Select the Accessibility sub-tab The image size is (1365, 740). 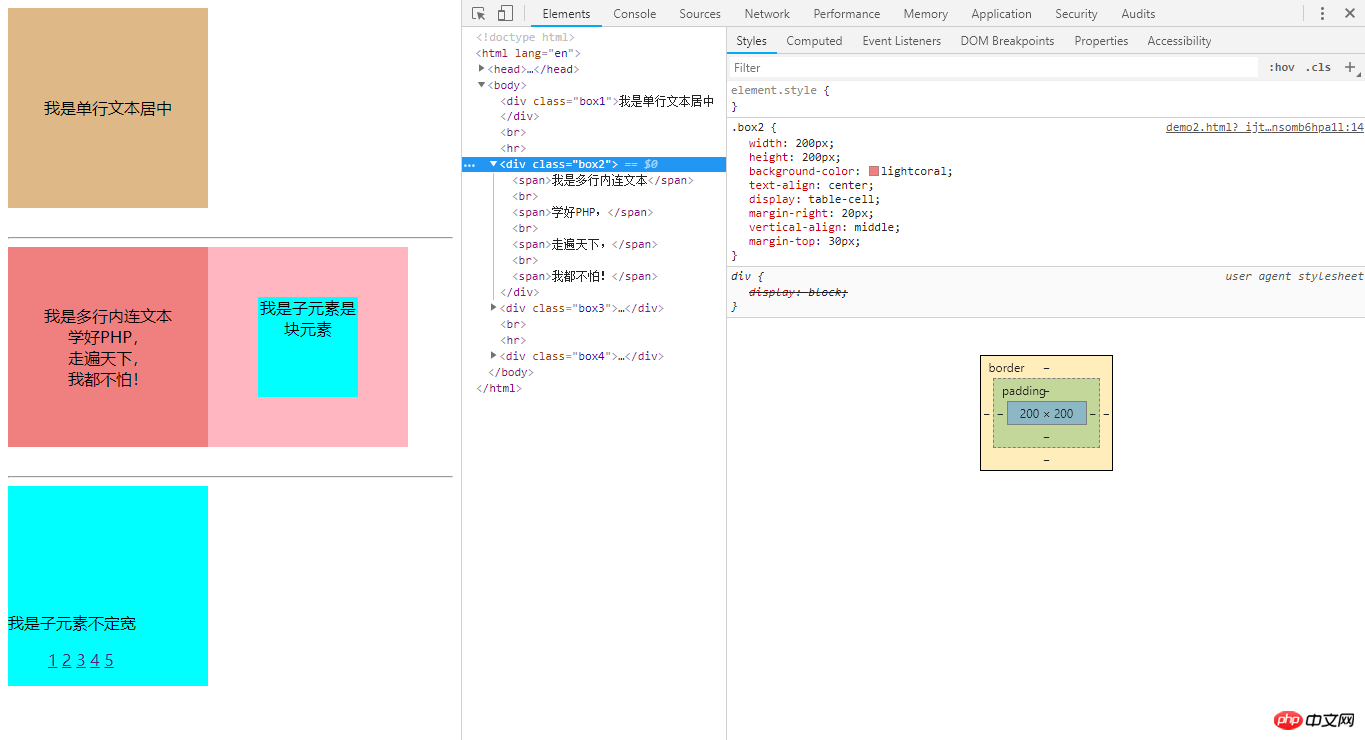click(x=1179, y=41)
